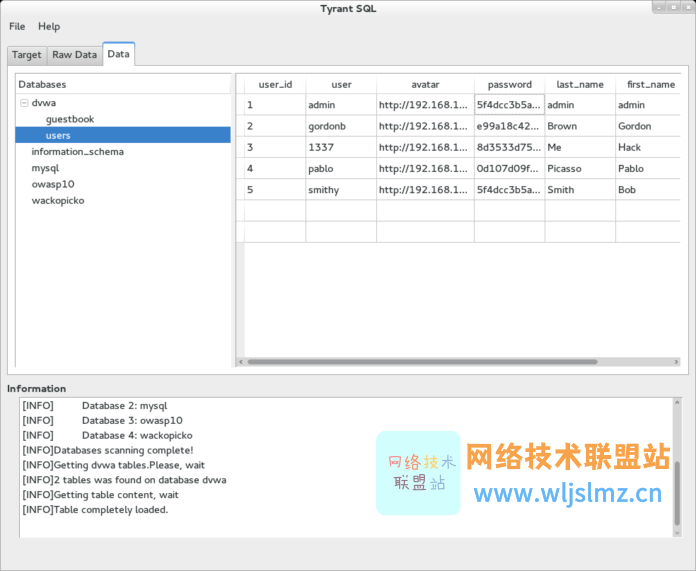The width and height of the screenshot is (696, 571).
Task: Click the first_name column header
Action: pos(648,84)
